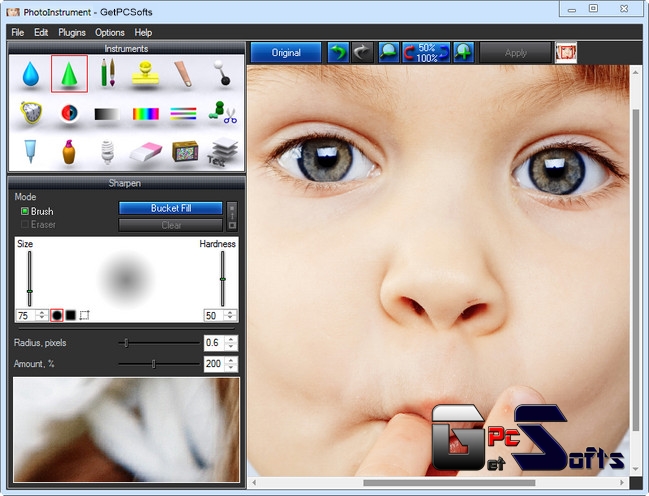Select the black-white gradient tool
Viewport: 649px width, 496px height.
[107, 114]
